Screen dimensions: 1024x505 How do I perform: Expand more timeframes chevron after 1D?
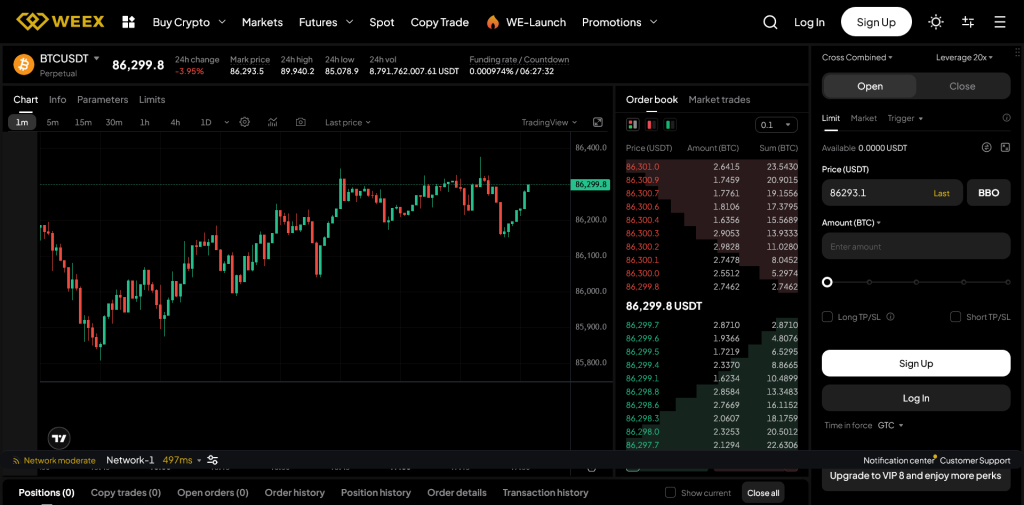[x=227, y=122]
